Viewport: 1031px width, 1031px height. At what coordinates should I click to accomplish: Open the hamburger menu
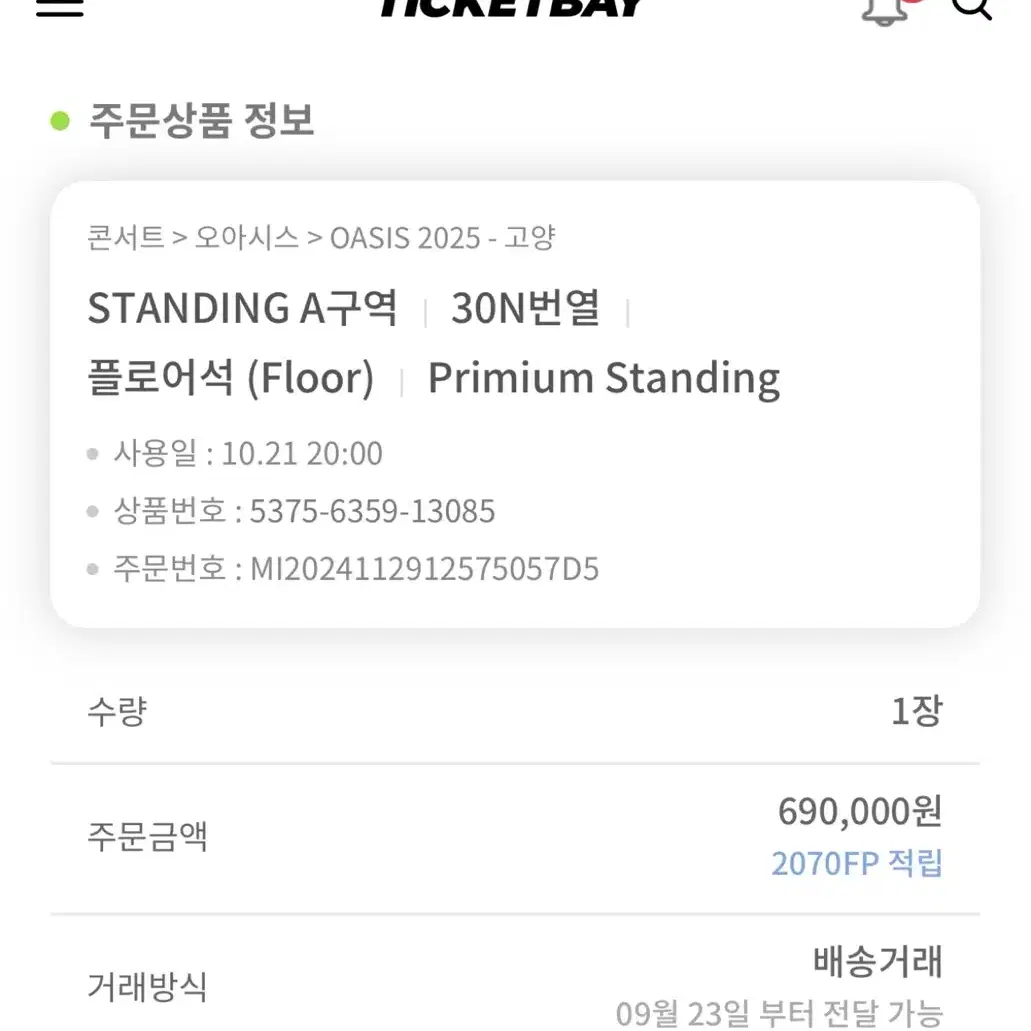point(59,7)
